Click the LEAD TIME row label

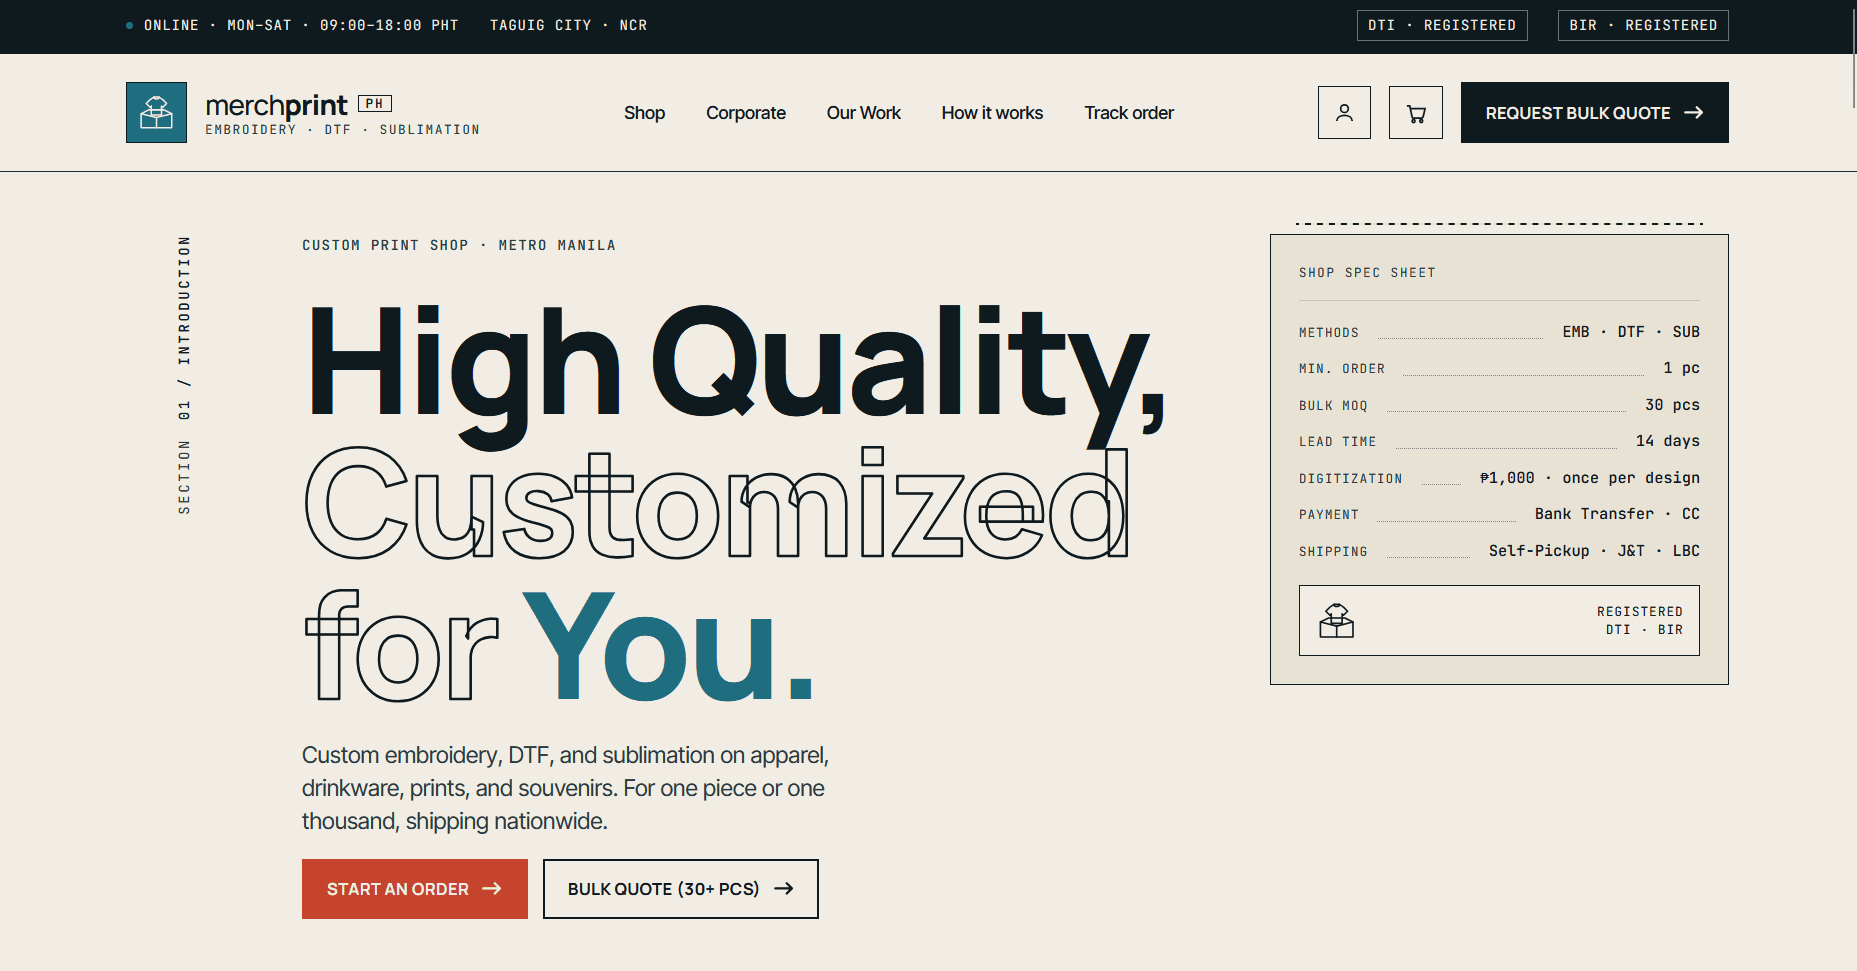(x=1337, y=442)
